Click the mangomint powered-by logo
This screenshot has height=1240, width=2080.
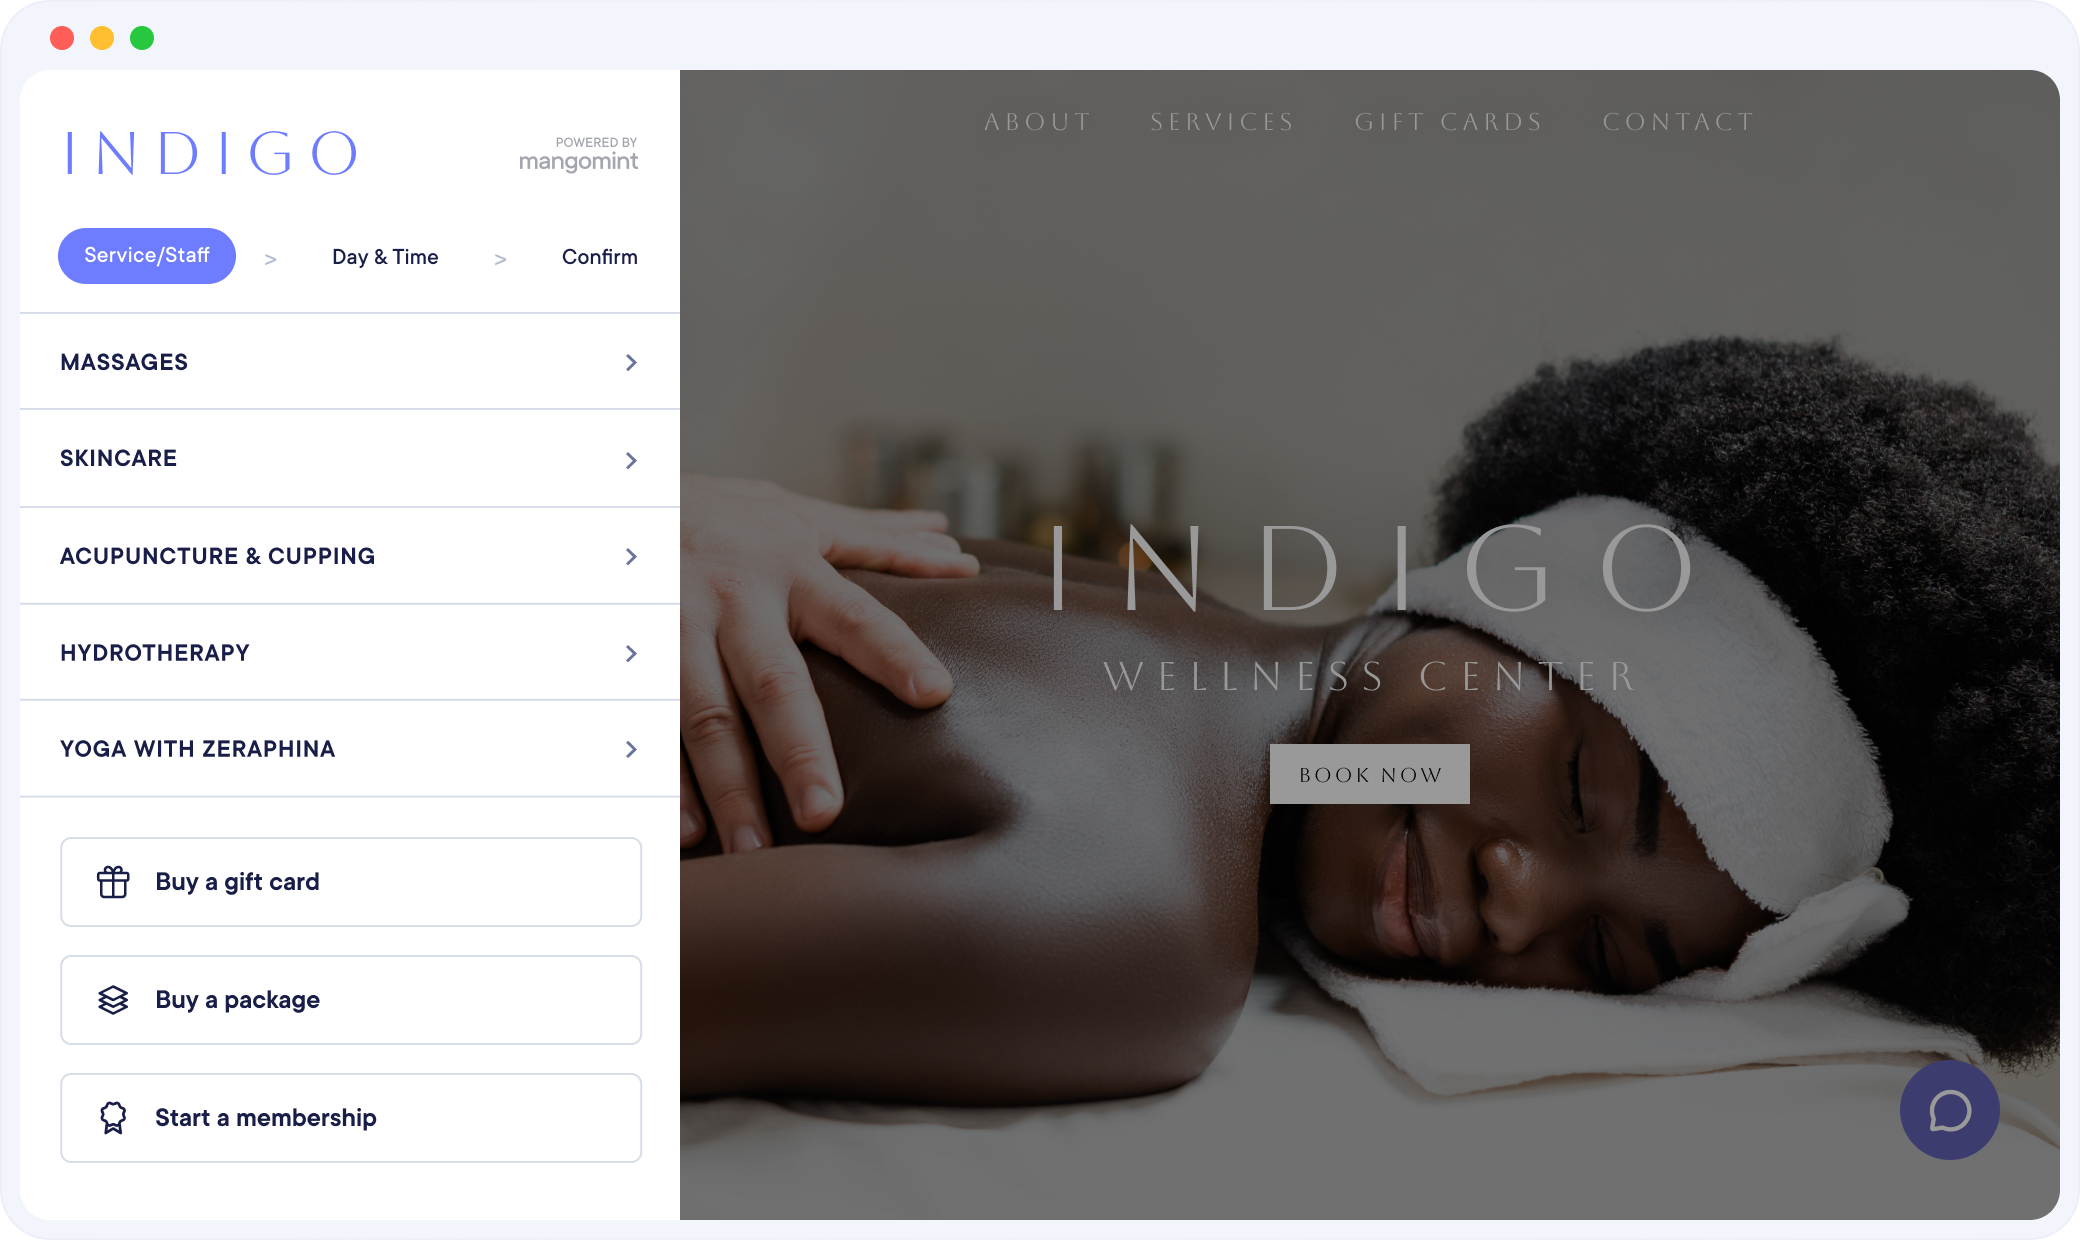pyautogui.click(x=578, y=155)
